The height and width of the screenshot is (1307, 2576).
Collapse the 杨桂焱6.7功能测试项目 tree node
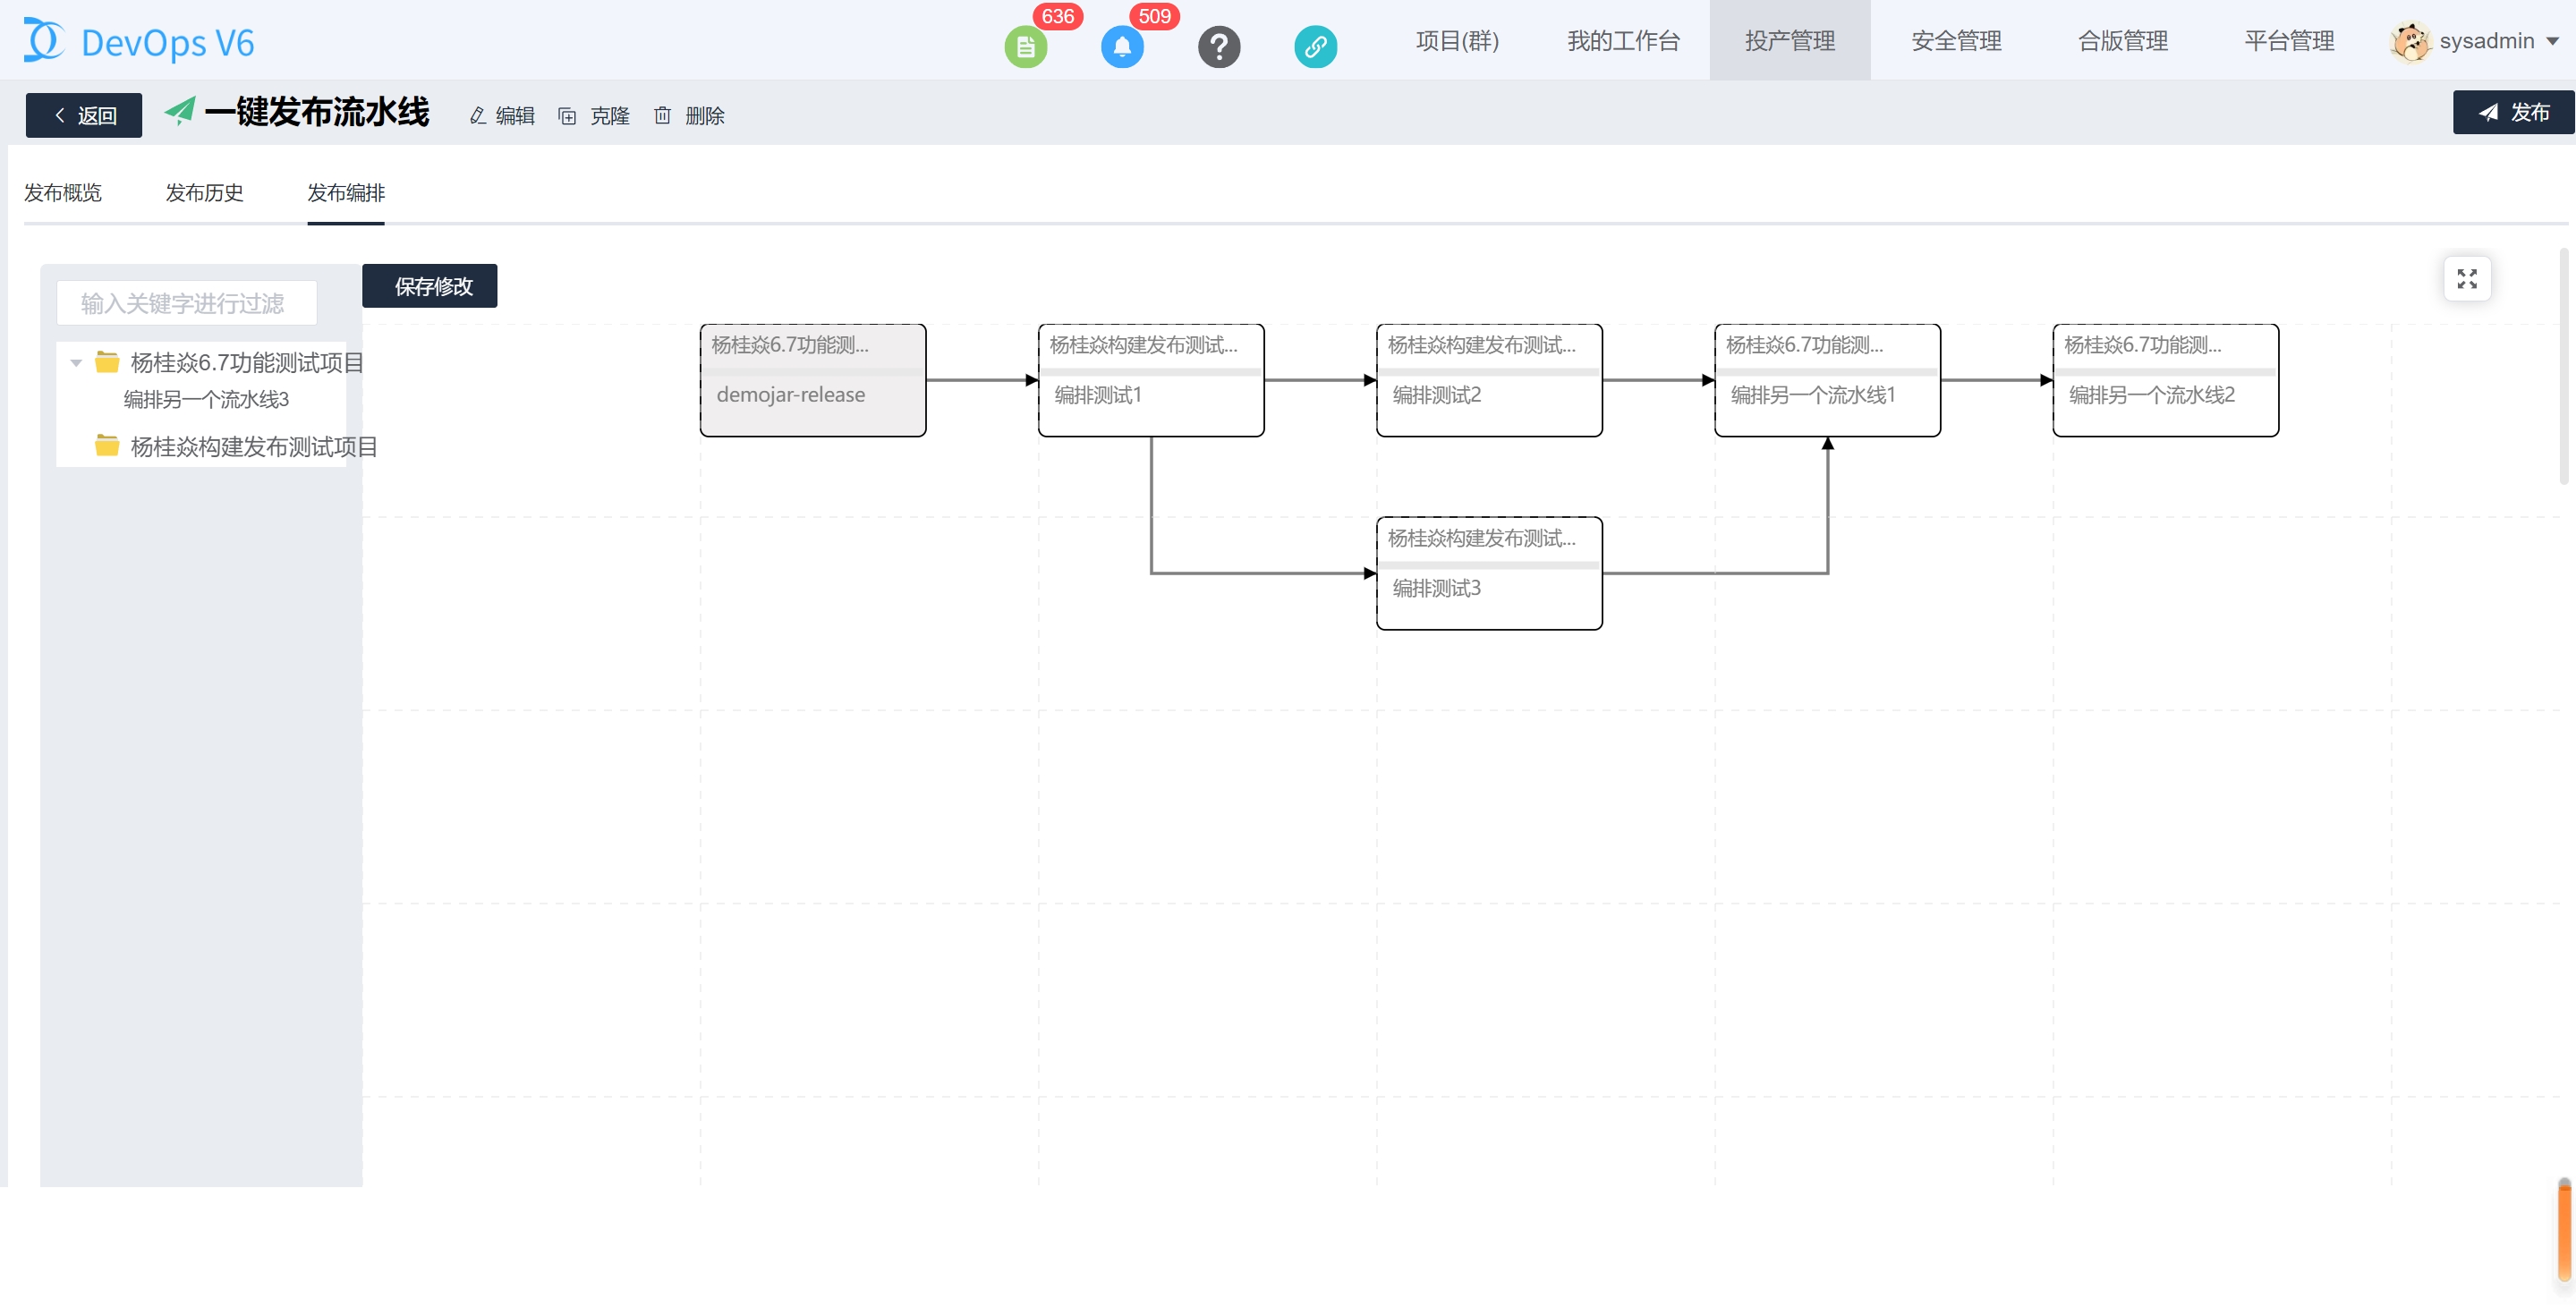pyautogui.click(x=76, y=363)
